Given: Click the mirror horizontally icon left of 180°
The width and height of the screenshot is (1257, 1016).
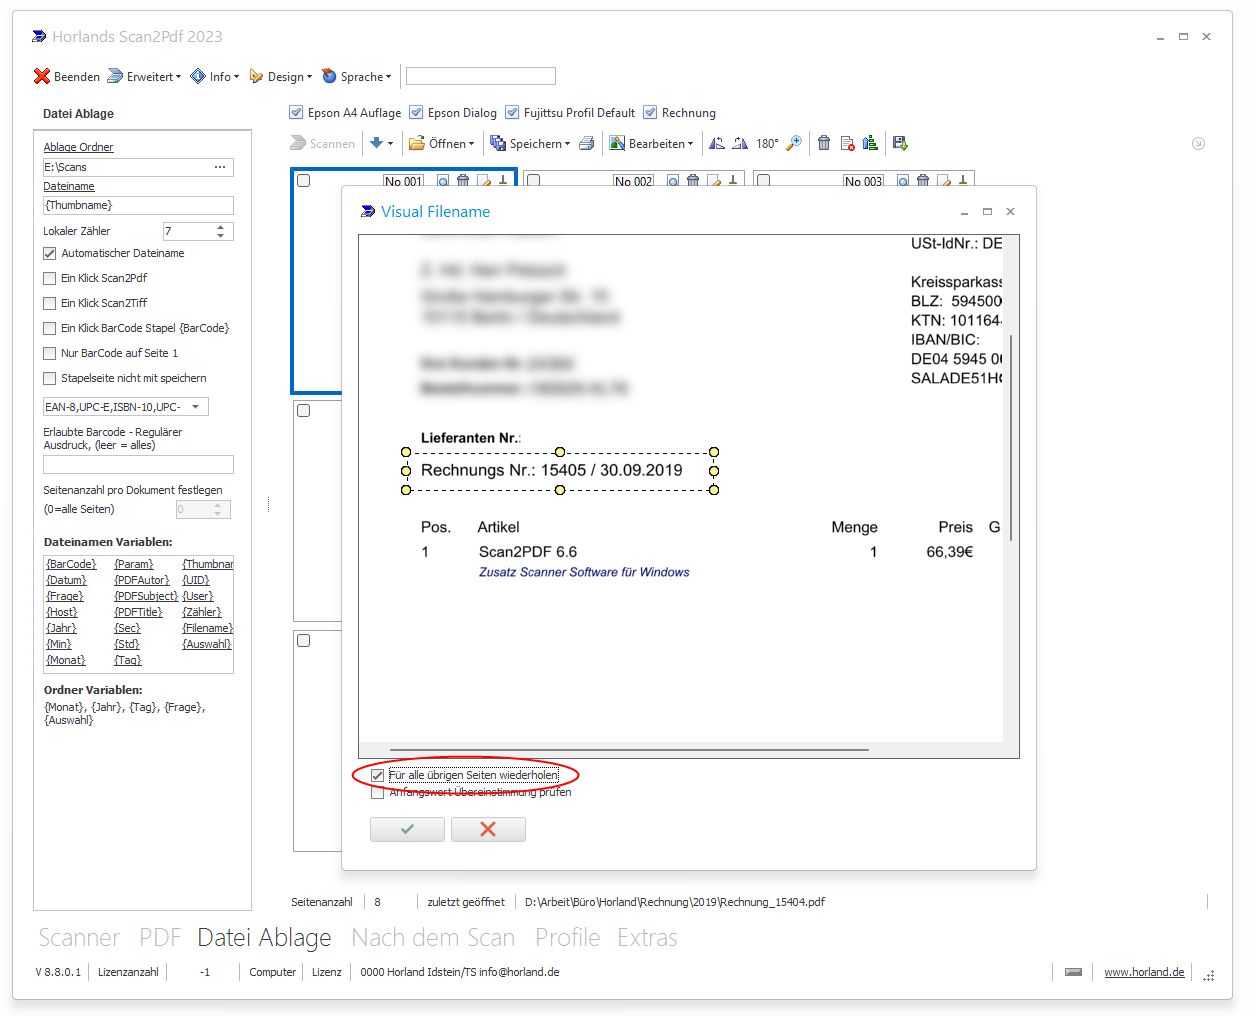Looking at the screenshot, I should [717, 143].
